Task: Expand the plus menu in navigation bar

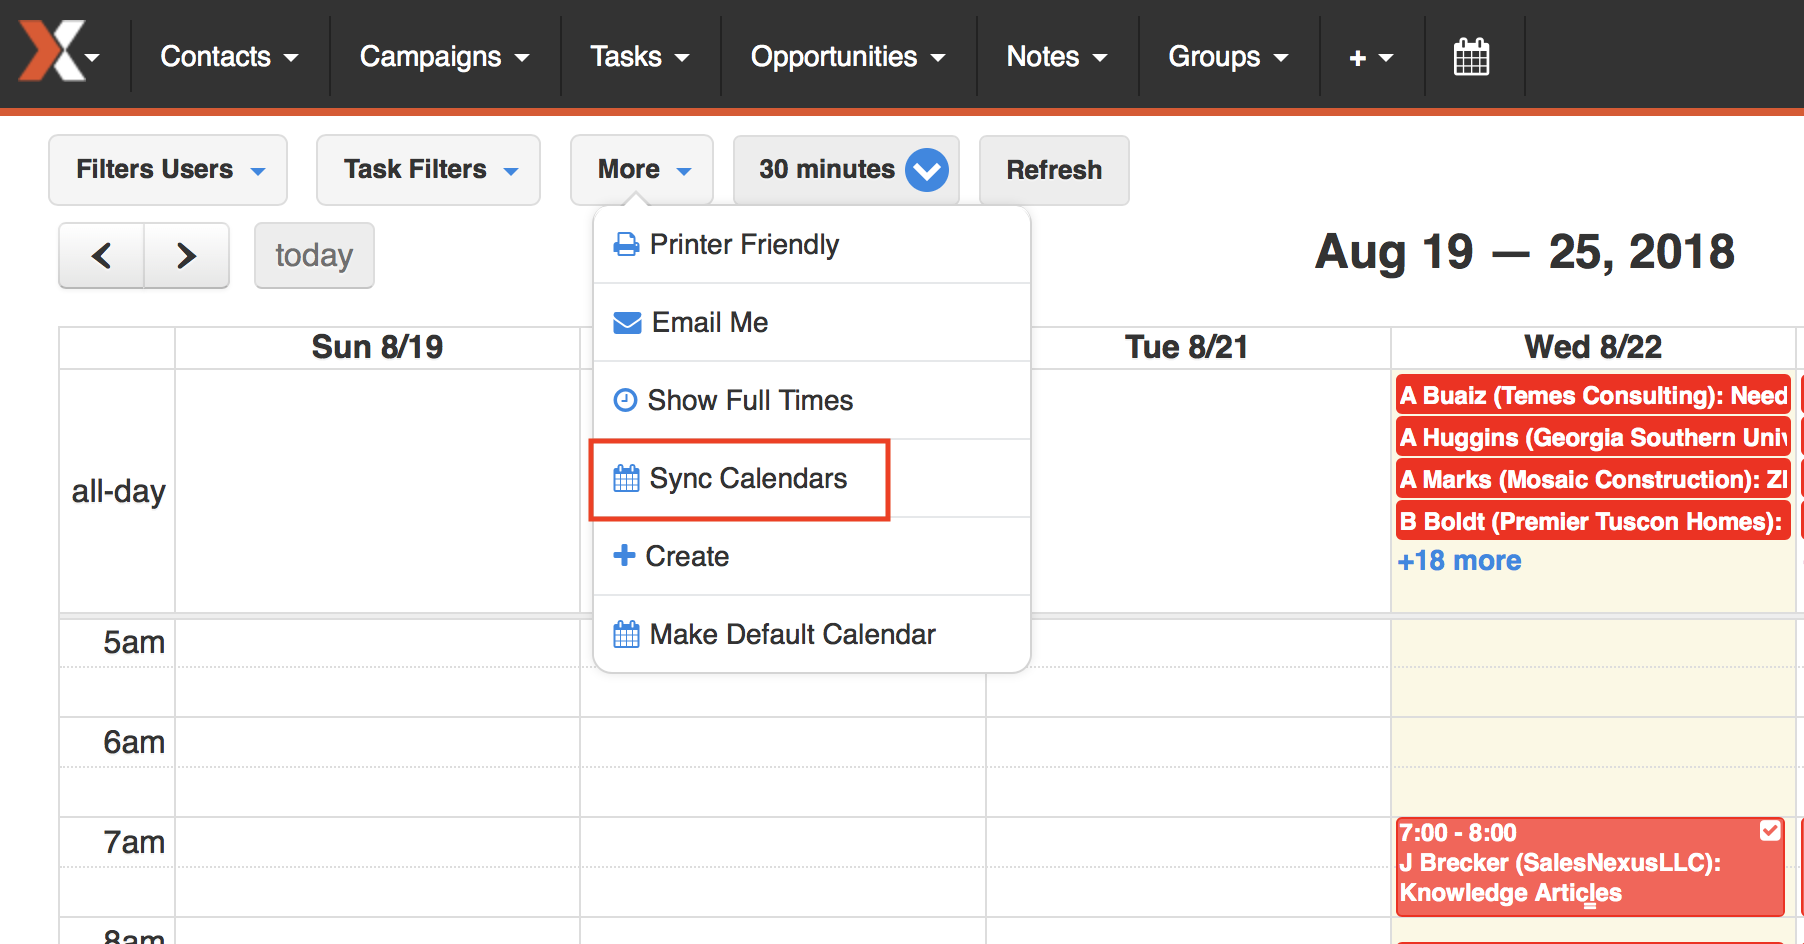Action: tap(1371, 57)
